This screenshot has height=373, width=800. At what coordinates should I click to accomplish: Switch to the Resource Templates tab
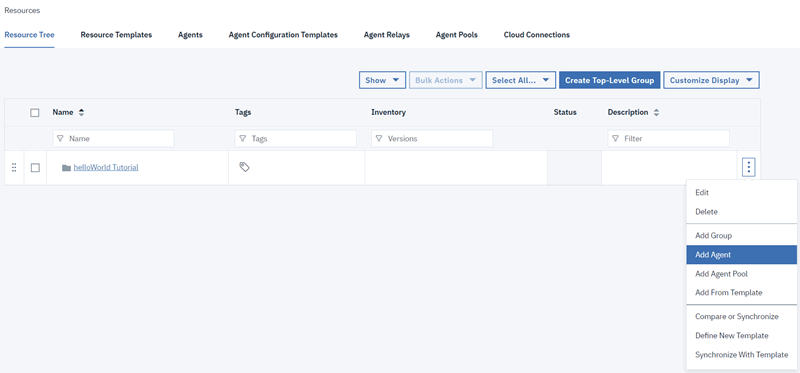click(116, 35)
